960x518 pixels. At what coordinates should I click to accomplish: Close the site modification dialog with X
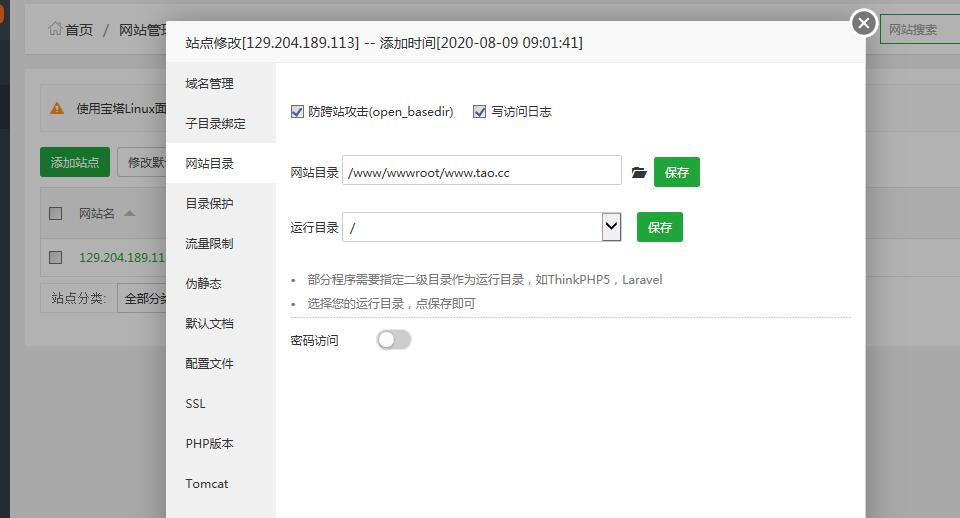click(x=864, y=23)
